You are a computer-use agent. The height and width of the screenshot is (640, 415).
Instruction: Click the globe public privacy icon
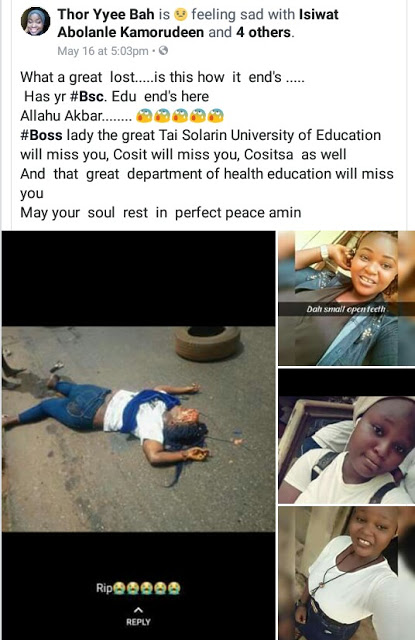pyautogui.click(x=163, y=51)
